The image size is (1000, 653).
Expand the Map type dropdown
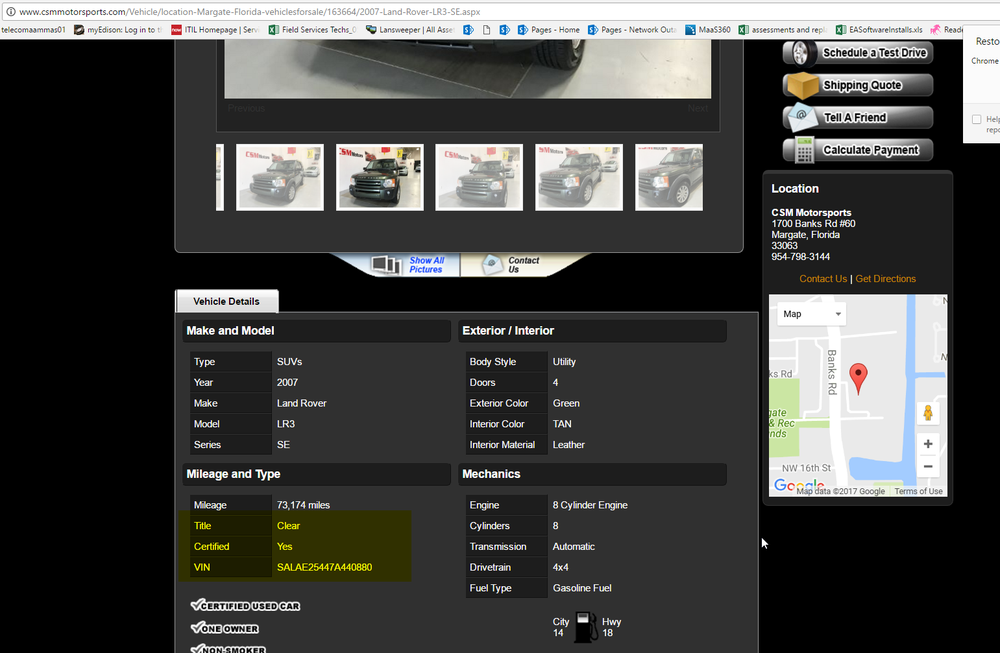click(811, 314)
